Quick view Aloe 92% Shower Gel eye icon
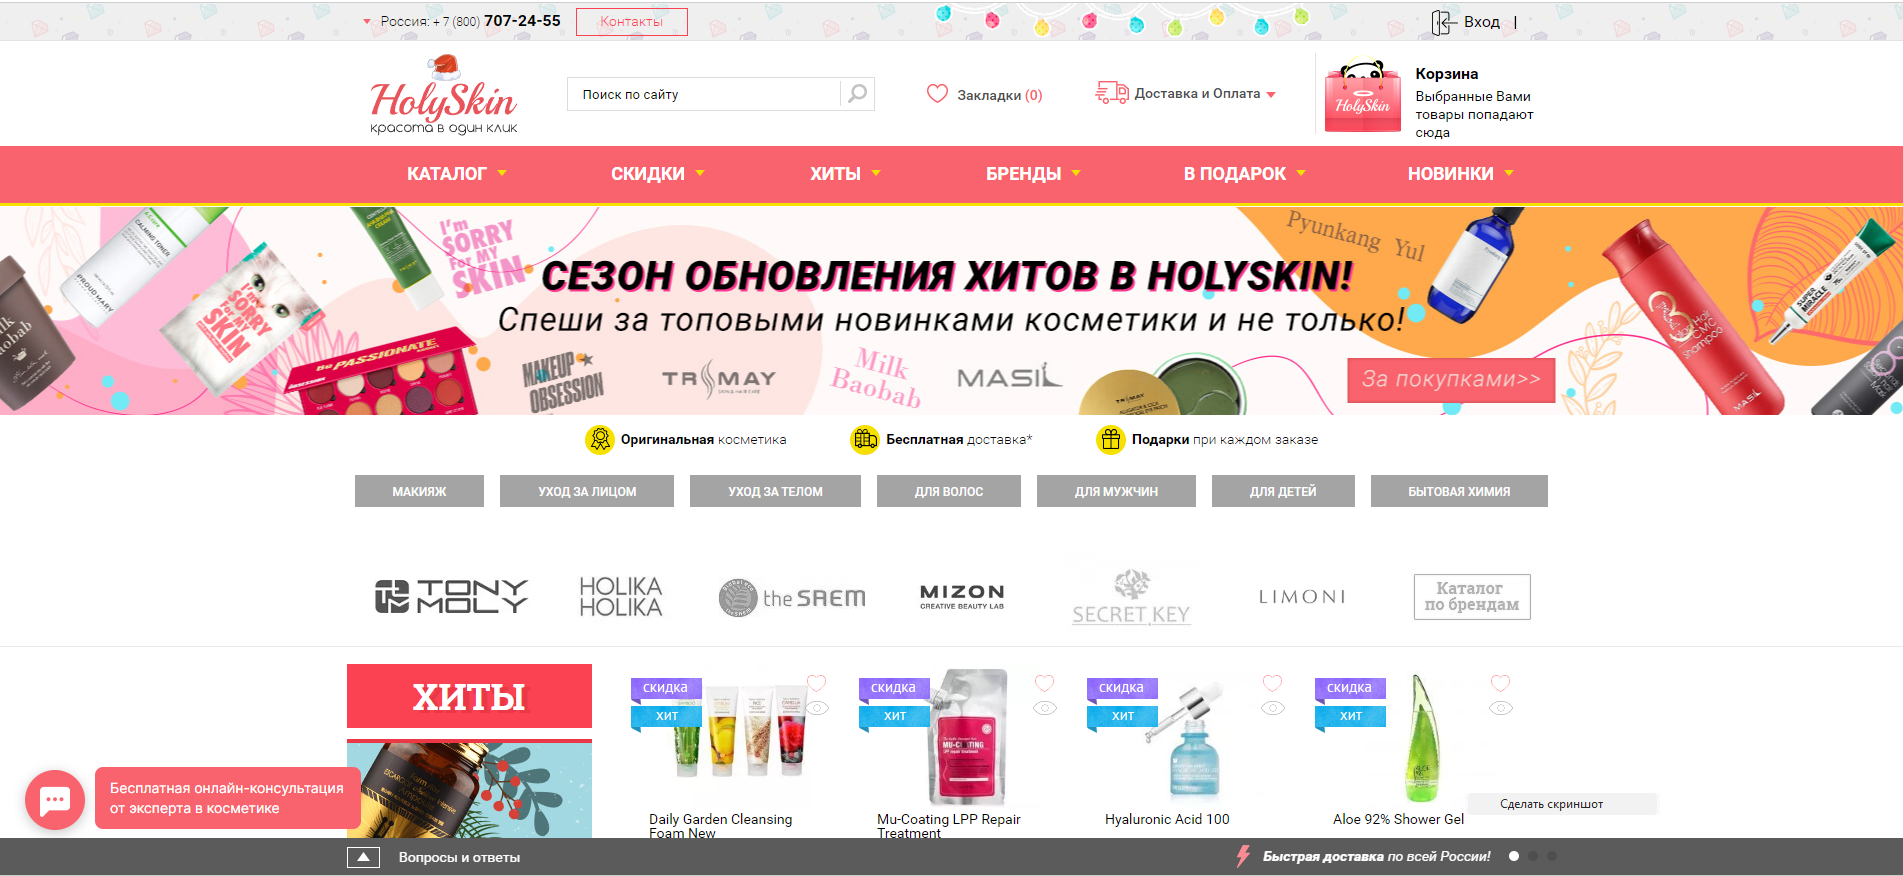Screen dimensions: 1903x876 point(1501,708)
